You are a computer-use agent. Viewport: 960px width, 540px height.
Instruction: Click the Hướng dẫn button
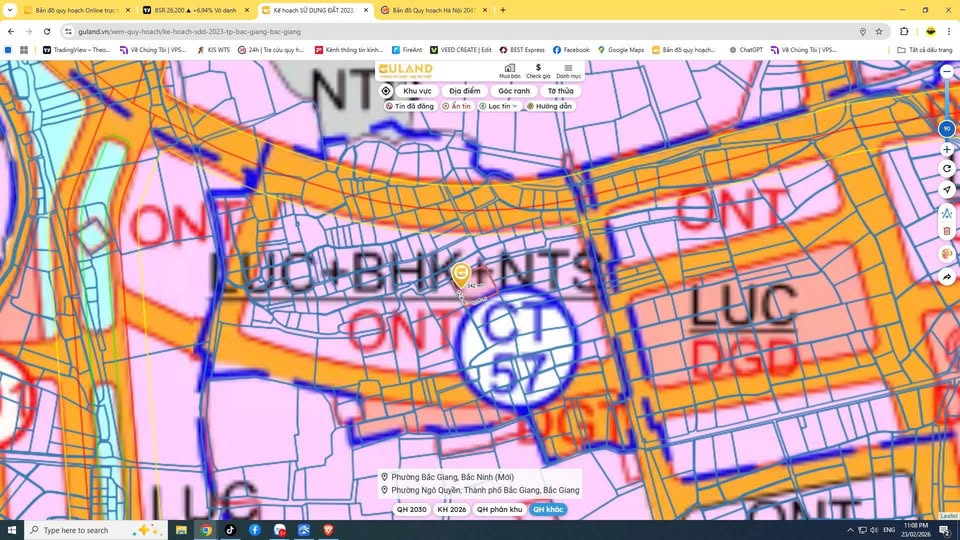click(x=550, y=106)
